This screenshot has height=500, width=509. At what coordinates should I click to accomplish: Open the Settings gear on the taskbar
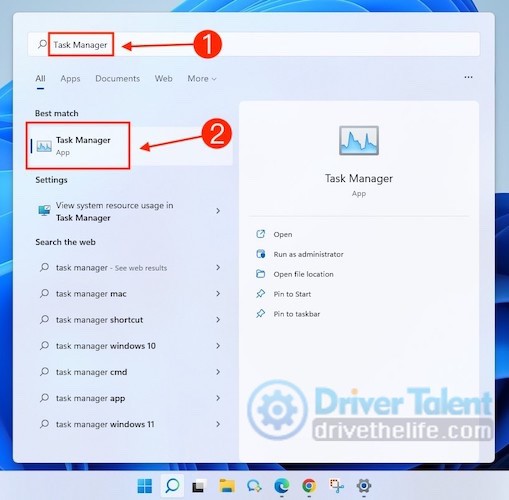click(364, 486)
